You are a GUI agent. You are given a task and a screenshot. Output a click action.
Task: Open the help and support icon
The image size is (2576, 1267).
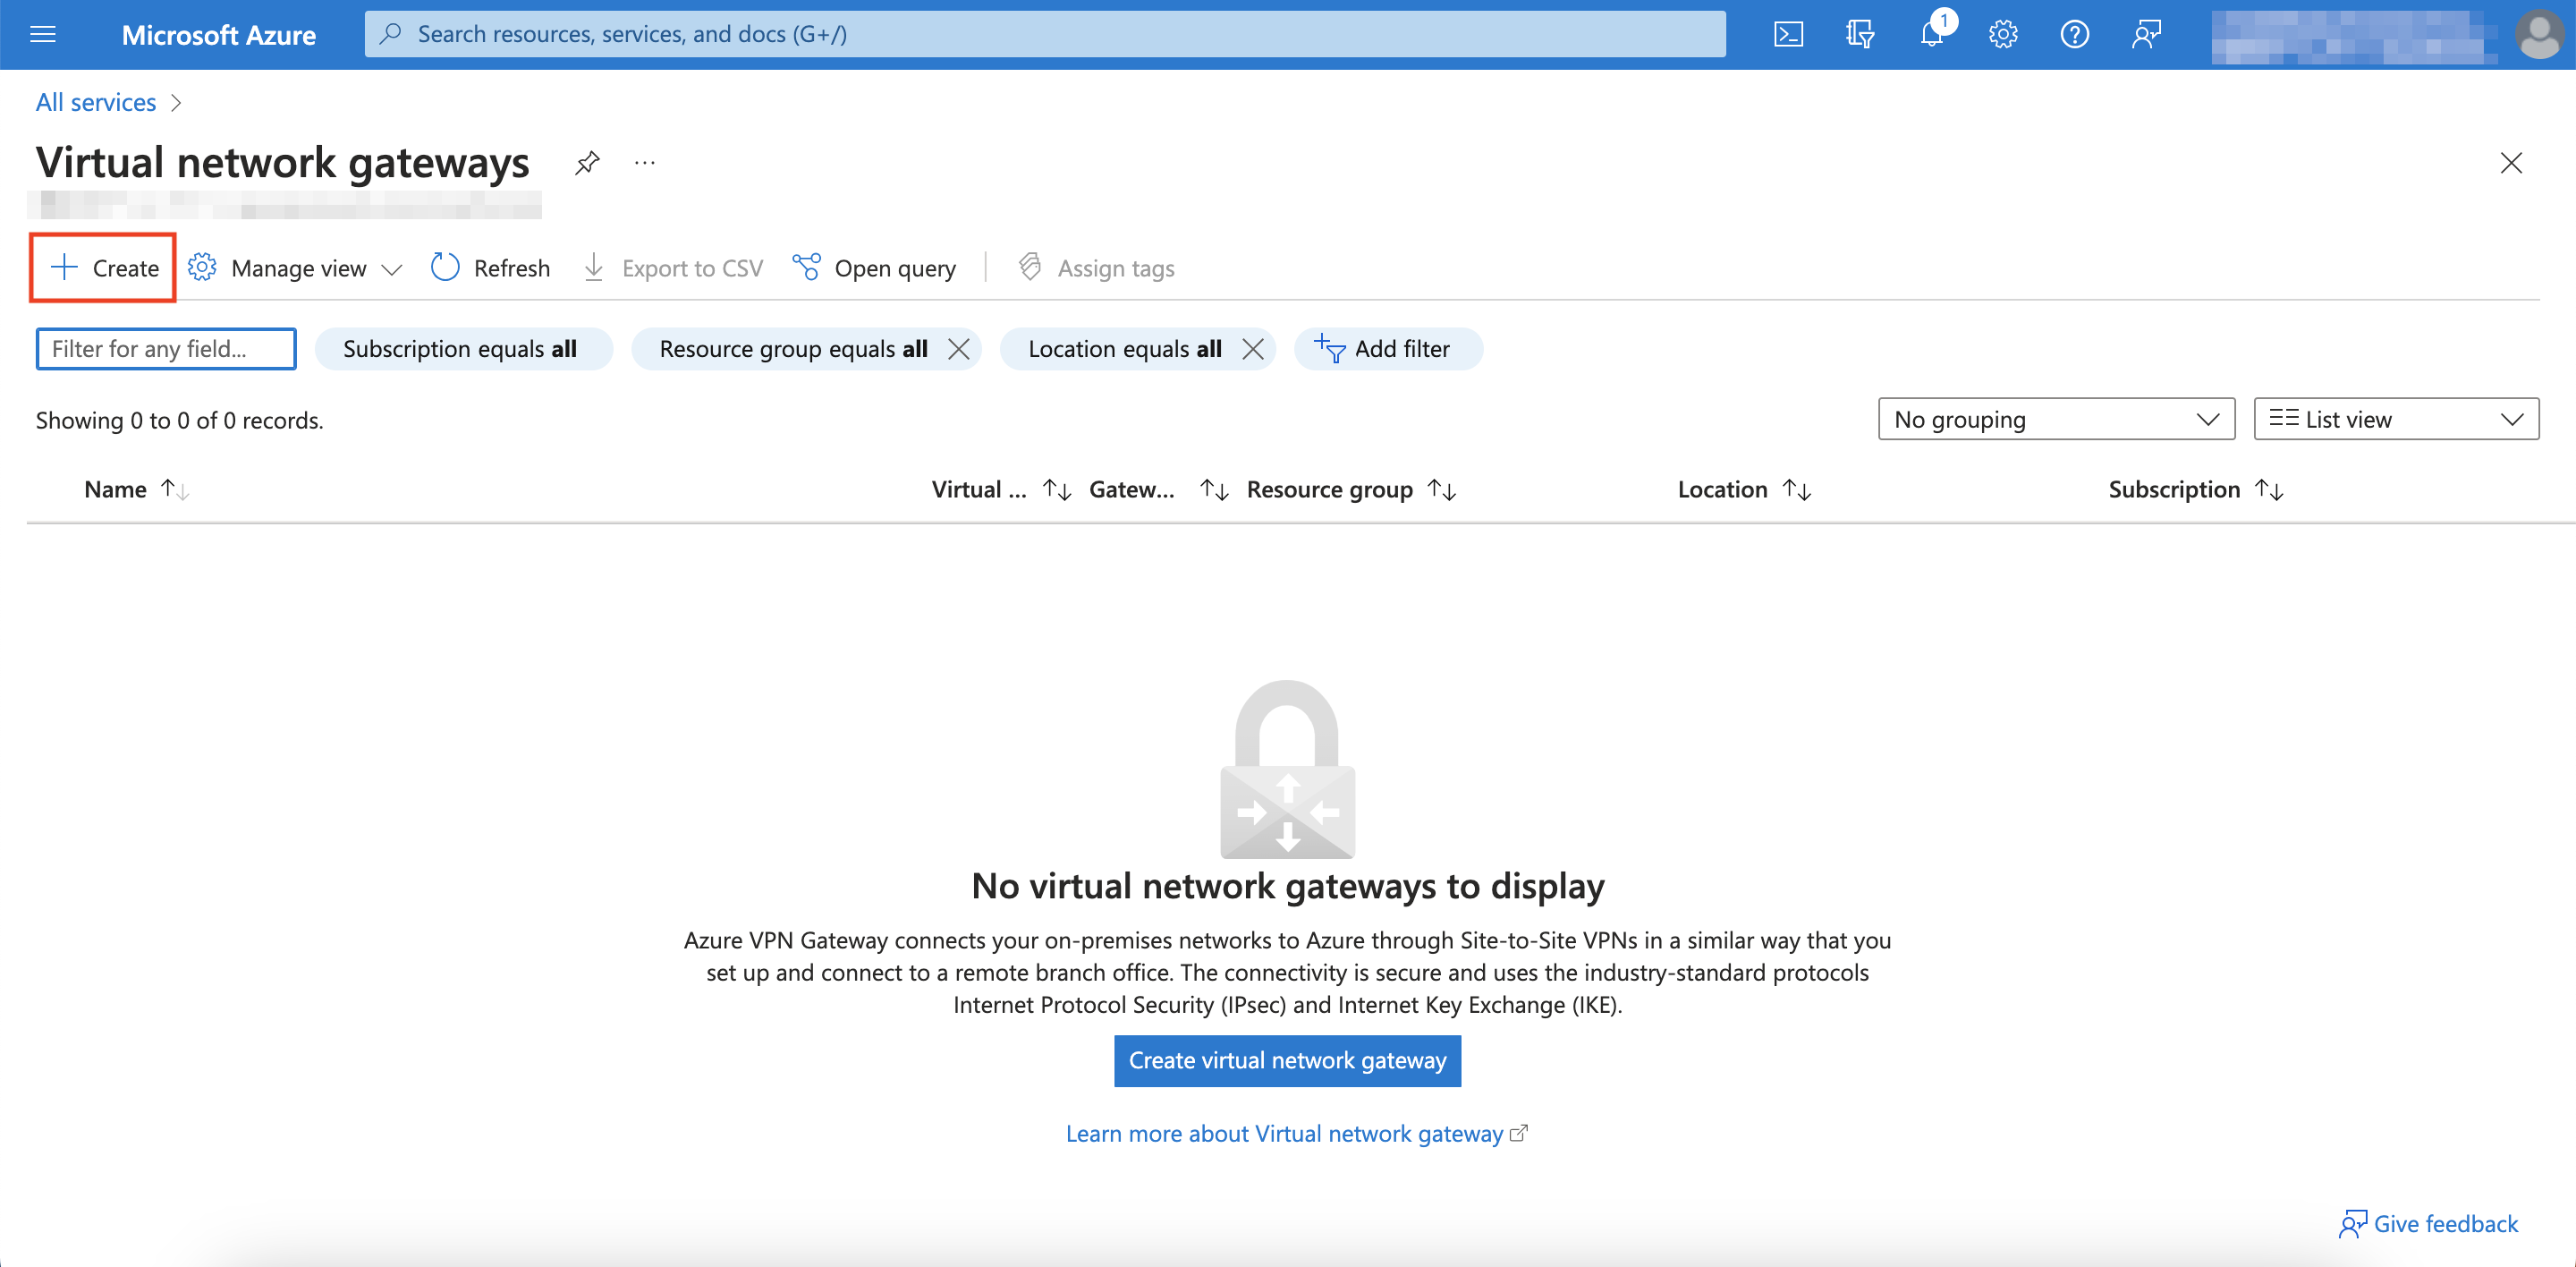tap(2074, 33)
